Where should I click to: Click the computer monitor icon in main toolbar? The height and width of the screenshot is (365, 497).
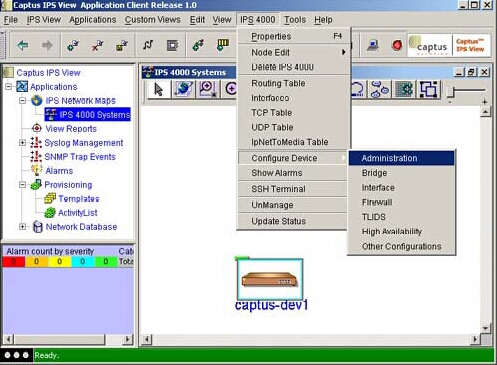(373, 45)
